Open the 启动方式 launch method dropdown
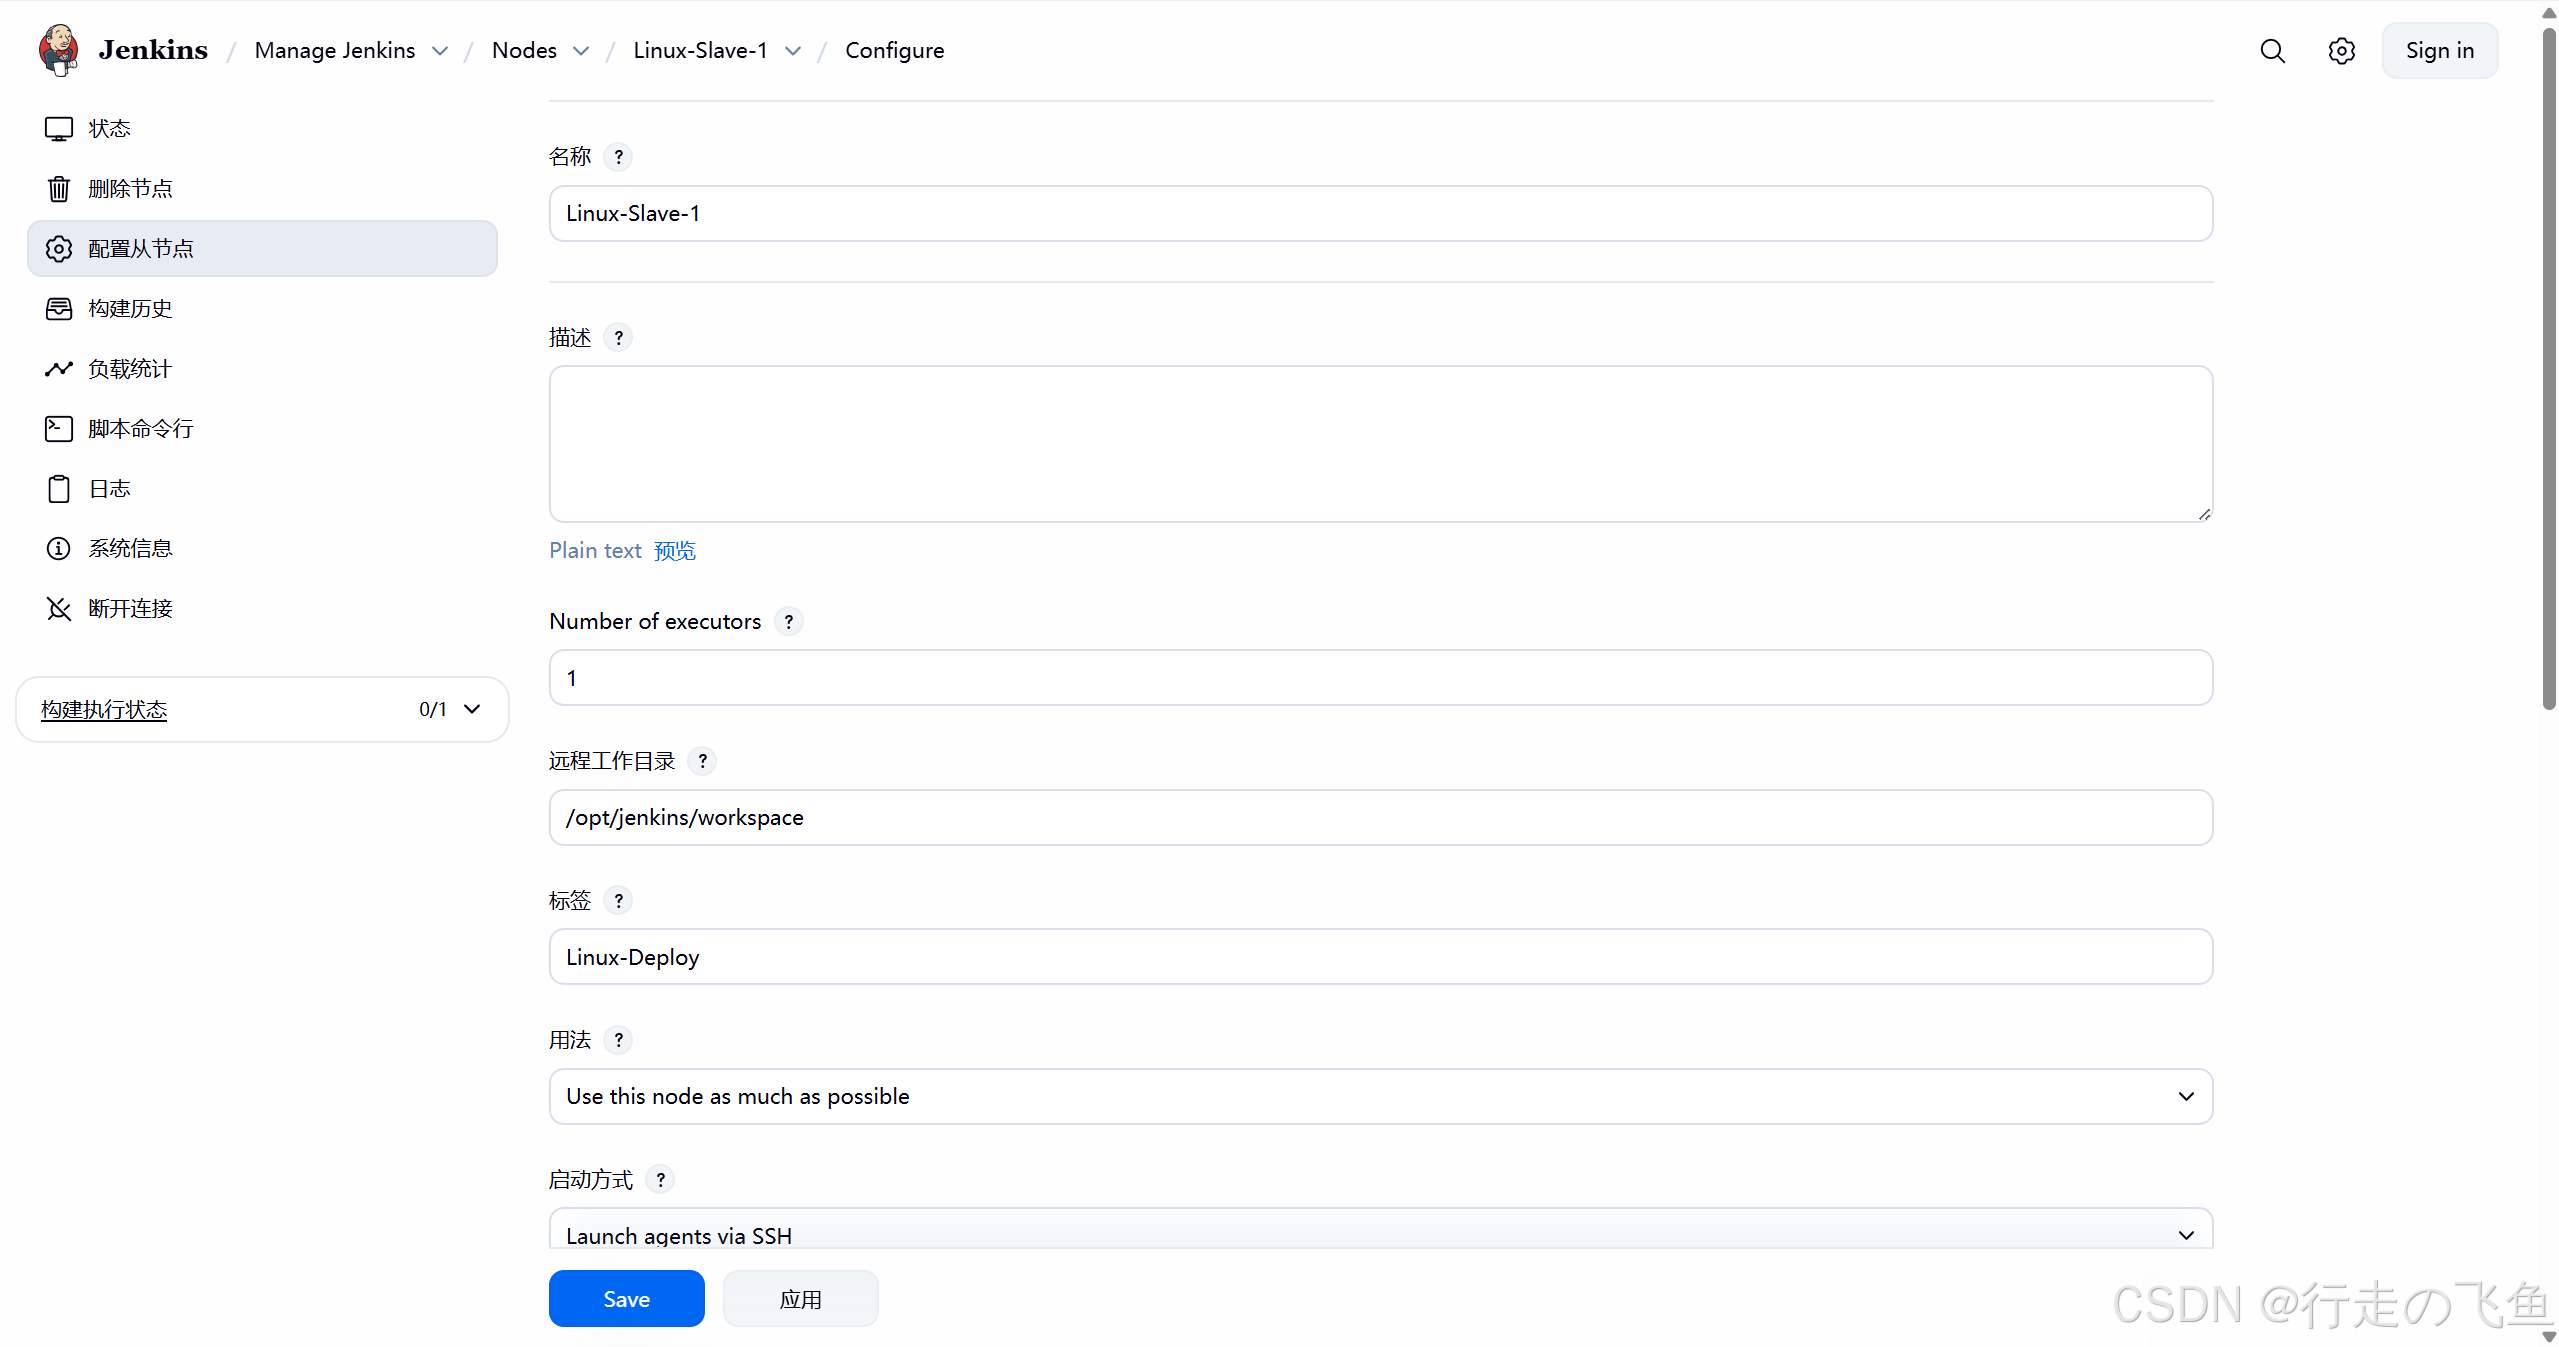2559x1347 pixels. [1380, 1229]
